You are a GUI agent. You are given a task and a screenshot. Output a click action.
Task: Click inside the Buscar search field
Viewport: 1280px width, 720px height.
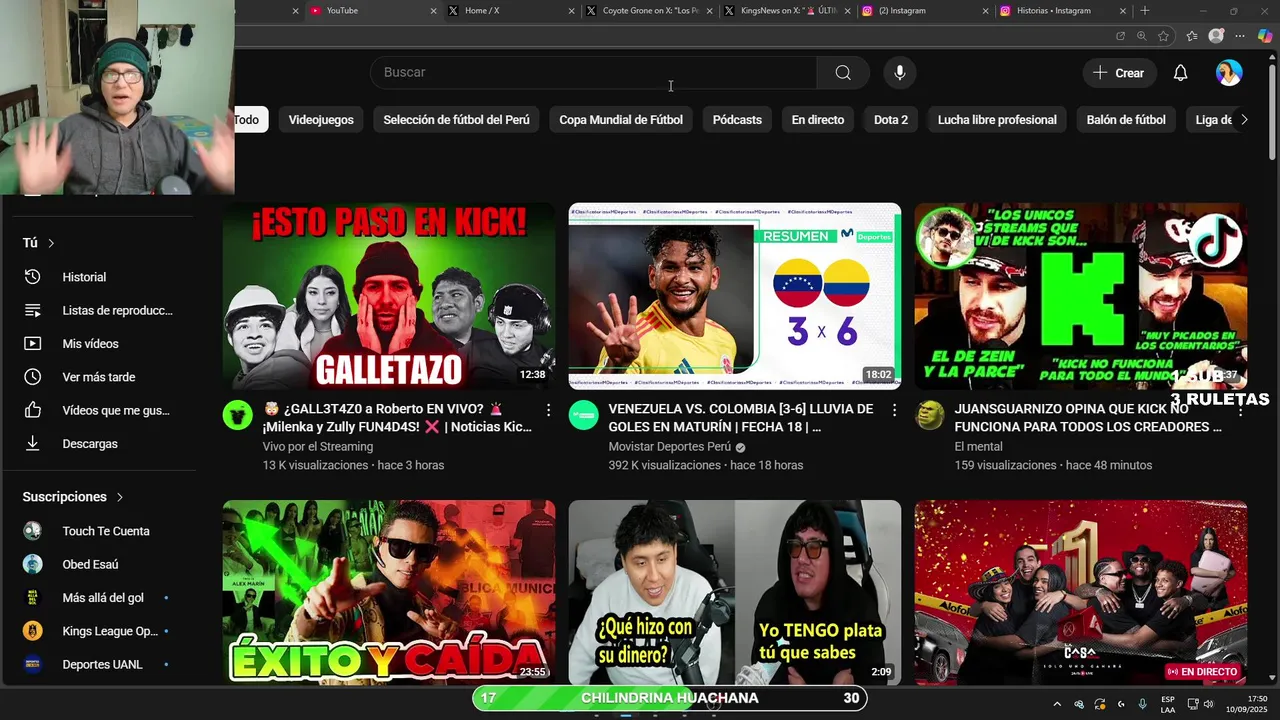(x=594, y=72)
